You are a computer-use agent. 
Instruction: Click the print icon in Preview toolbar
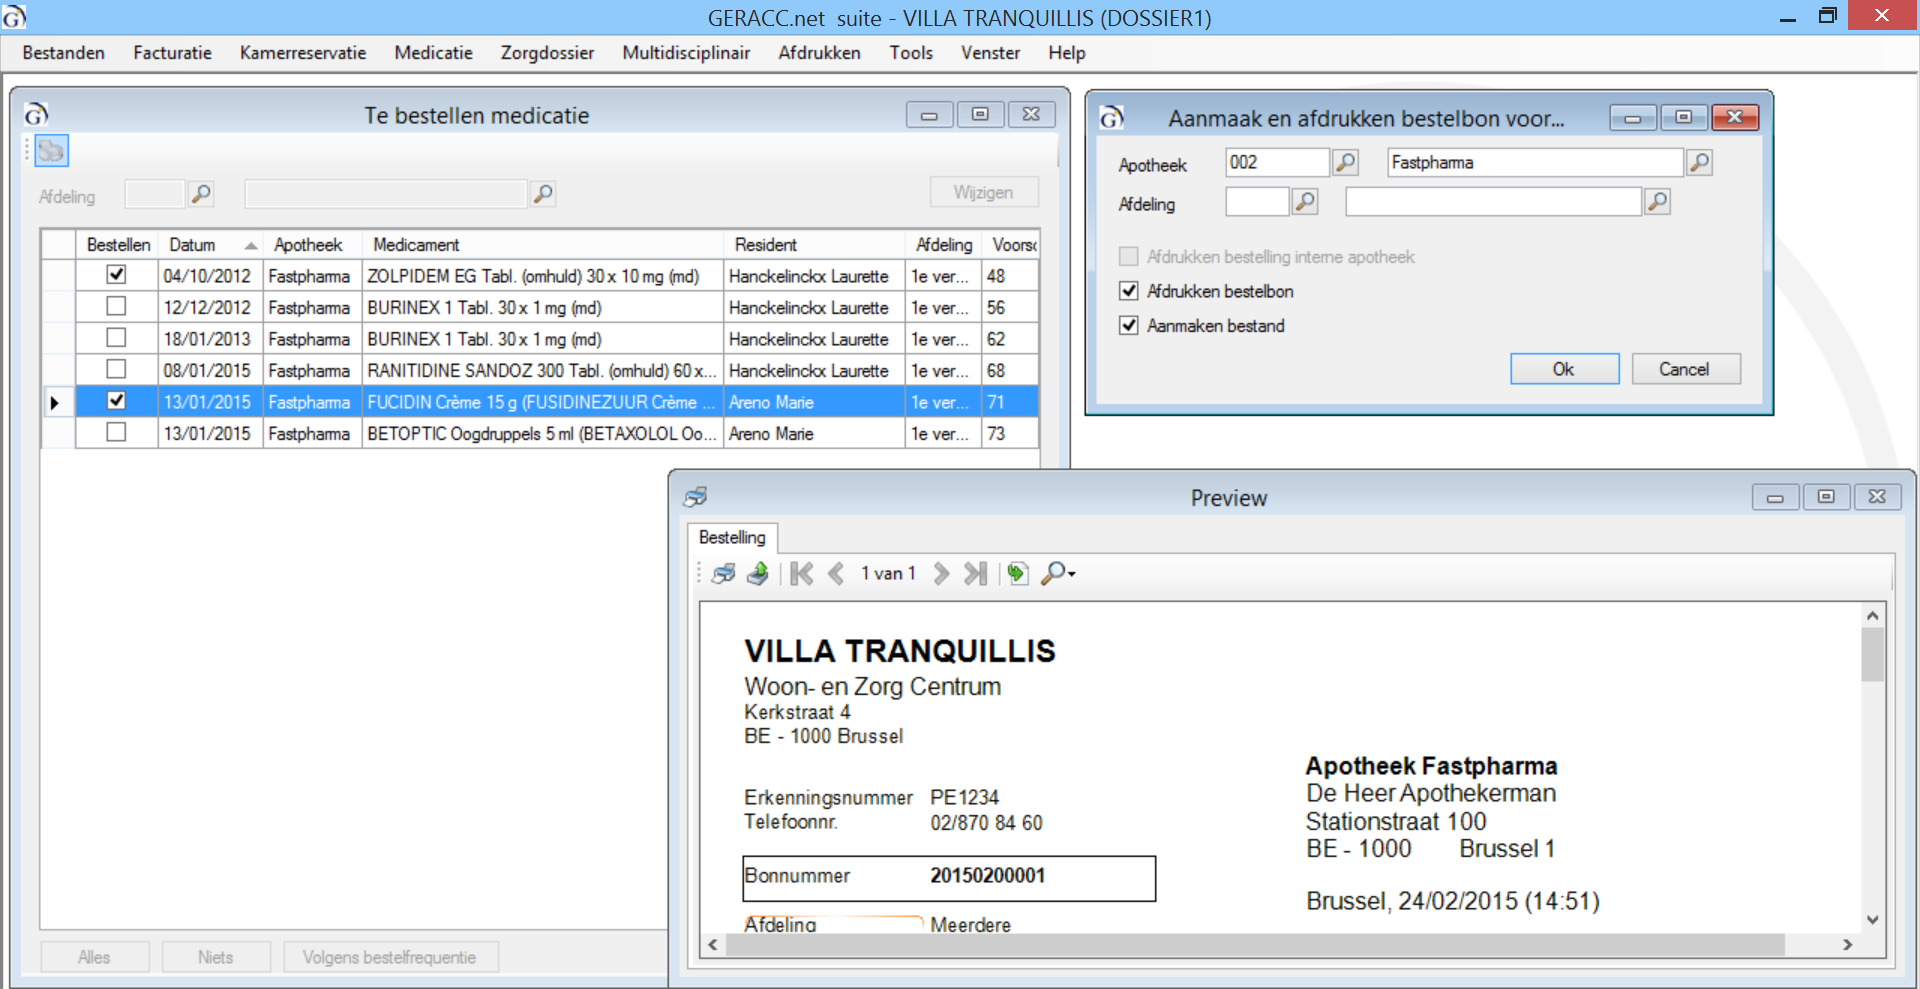point(723,573)
